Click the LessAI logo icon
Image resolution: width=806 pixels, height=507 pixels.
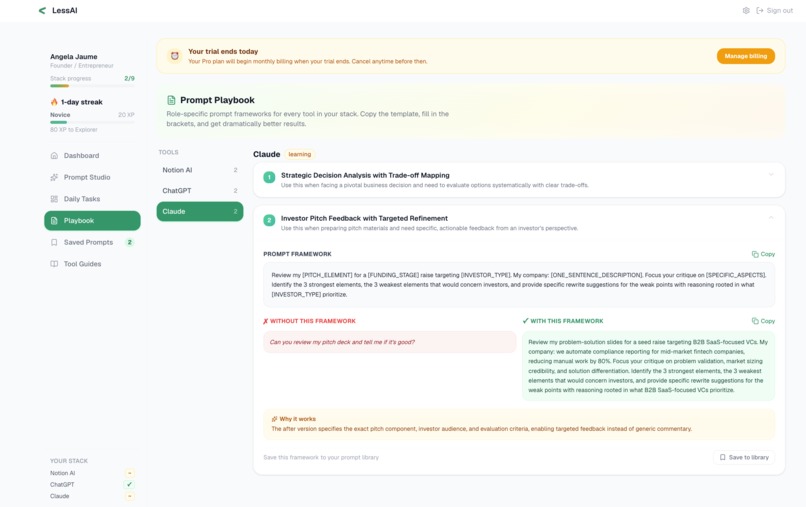[x=42, y=10]
